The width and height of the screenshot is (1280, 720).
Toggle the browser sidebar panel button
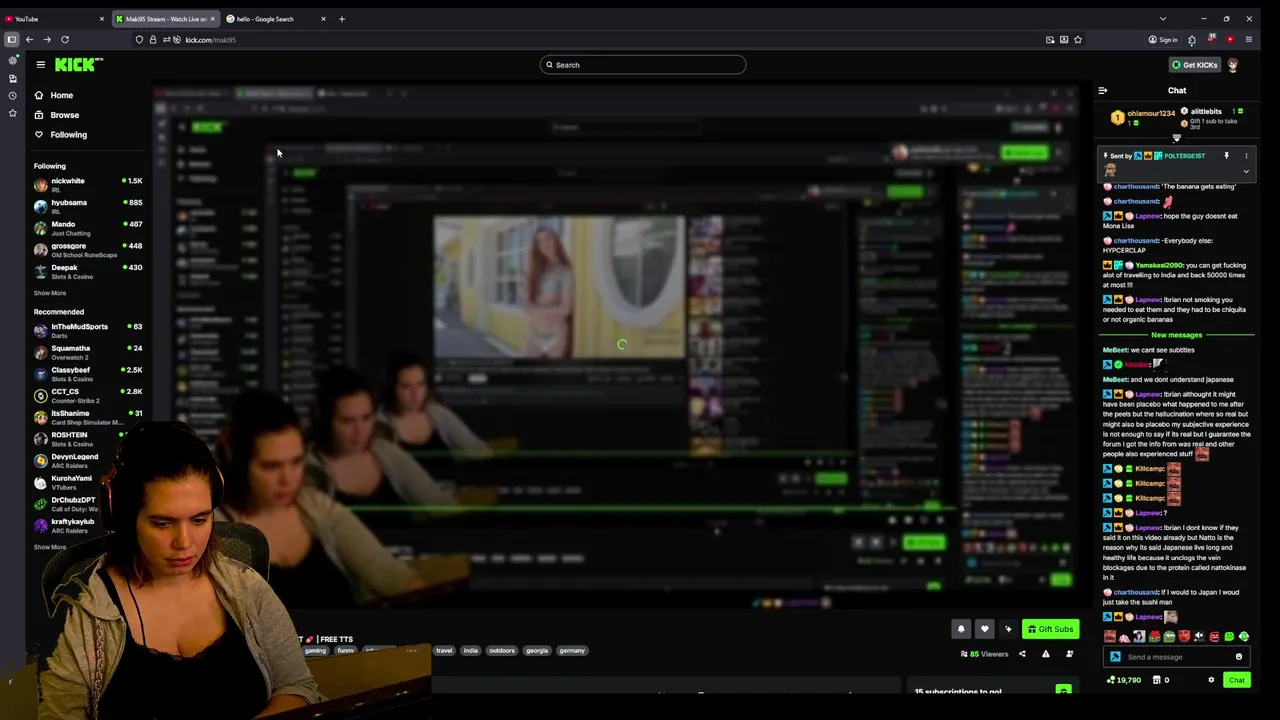coord(11,40)
